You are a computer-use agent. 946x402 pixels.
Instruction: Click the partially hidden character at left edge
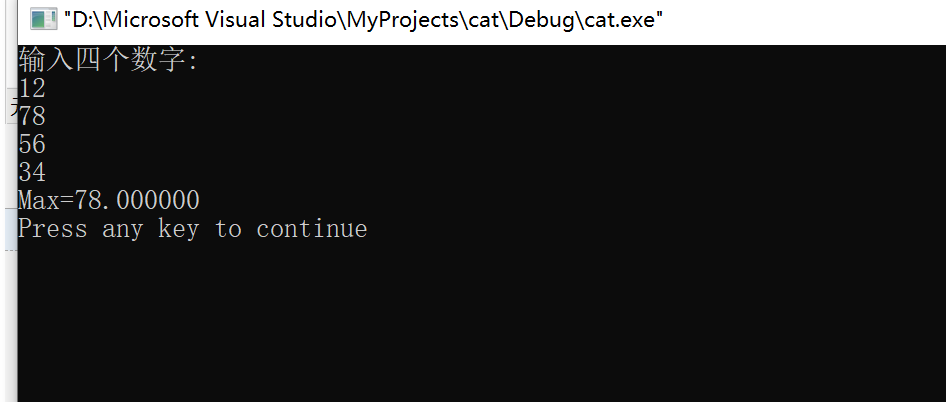click(13, 107)
